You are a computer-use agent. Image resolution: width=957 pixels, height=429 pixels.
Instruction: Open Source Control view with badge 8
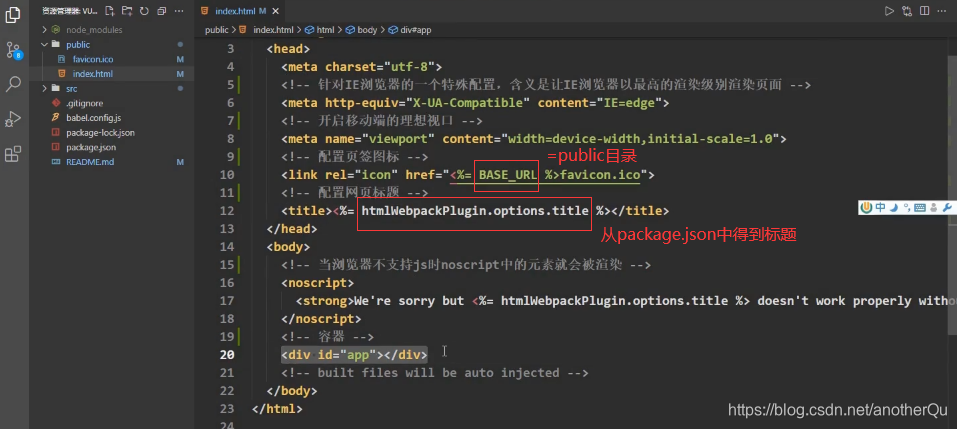coord(13,50)
